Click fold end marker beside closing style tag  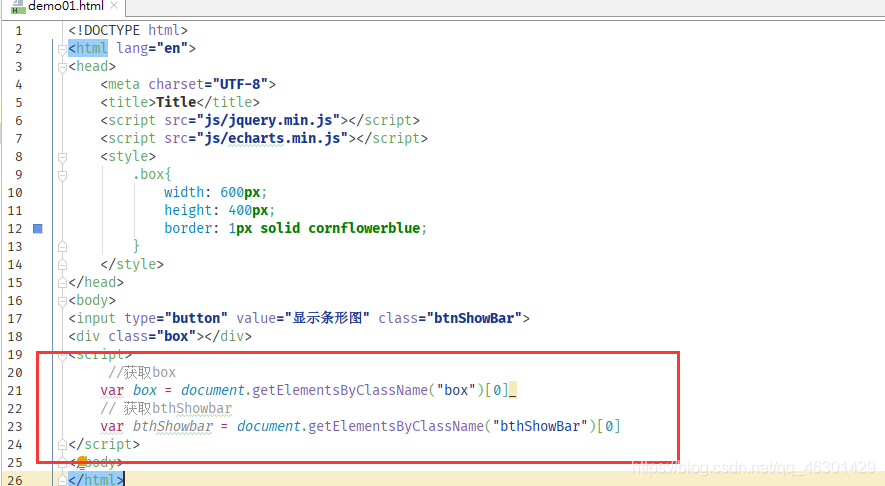point(62,265)
